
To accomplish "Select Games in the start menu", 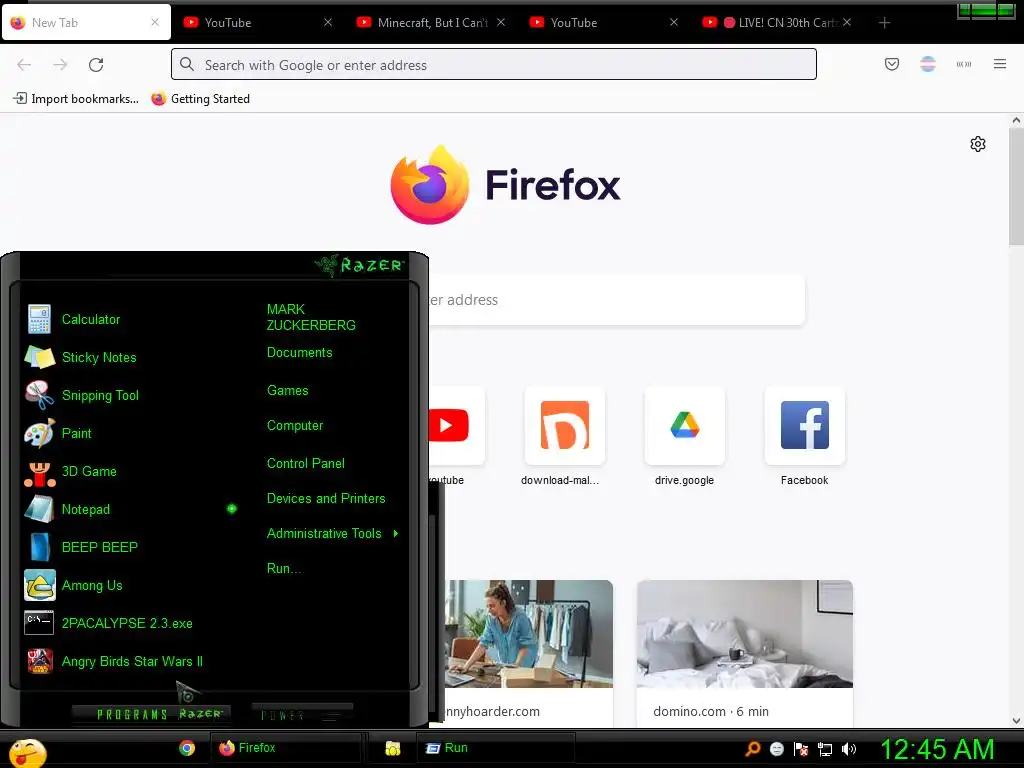I will tap(287, 391).
